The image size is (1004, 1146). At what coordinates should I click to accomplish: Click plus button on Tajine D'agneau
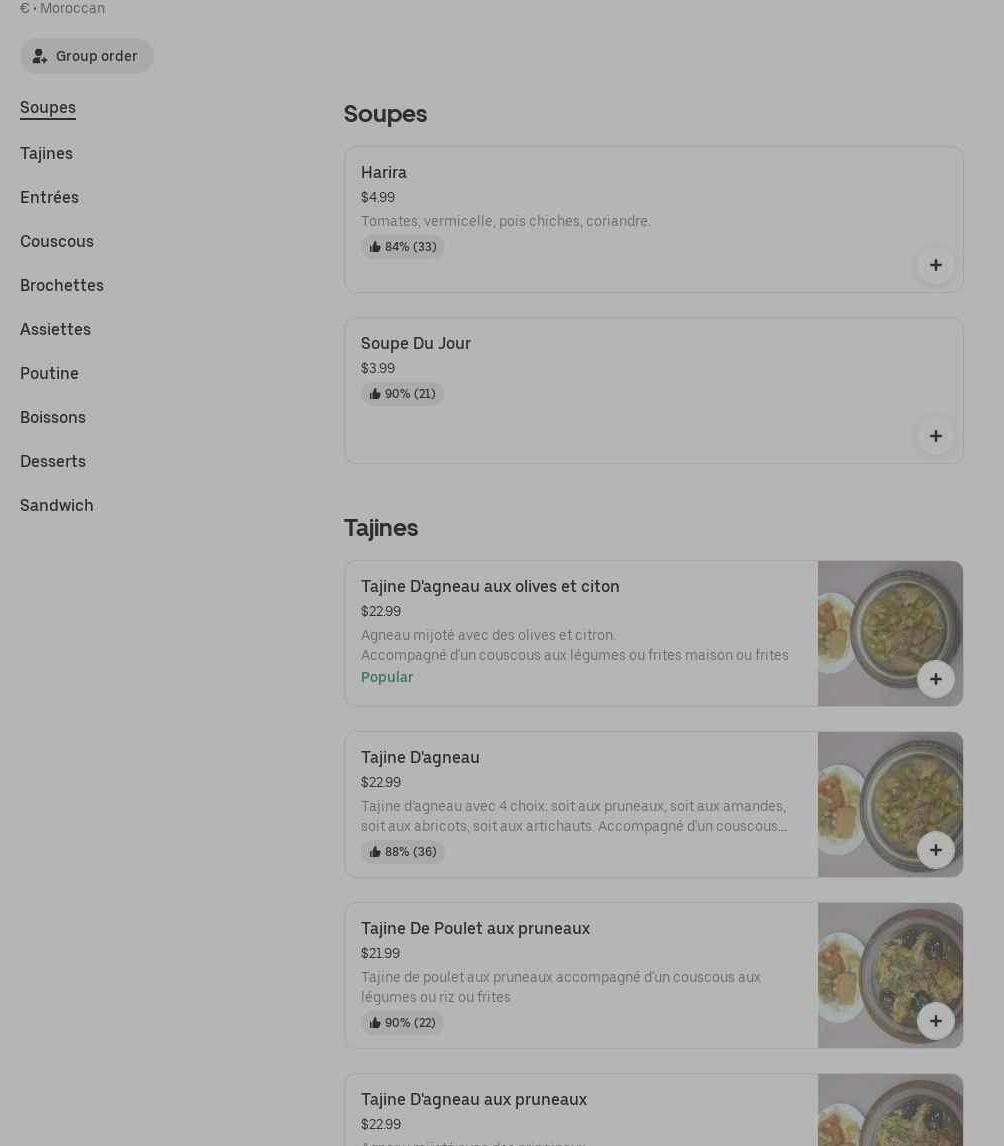(935, 850)
